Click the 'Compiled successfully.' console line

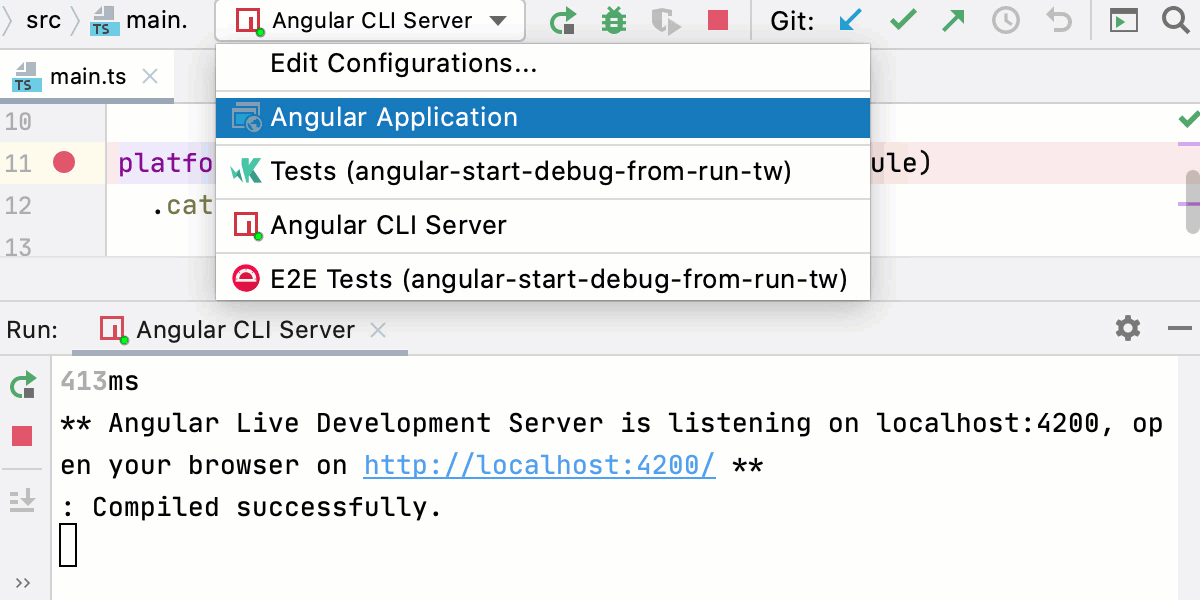[251, 508]
